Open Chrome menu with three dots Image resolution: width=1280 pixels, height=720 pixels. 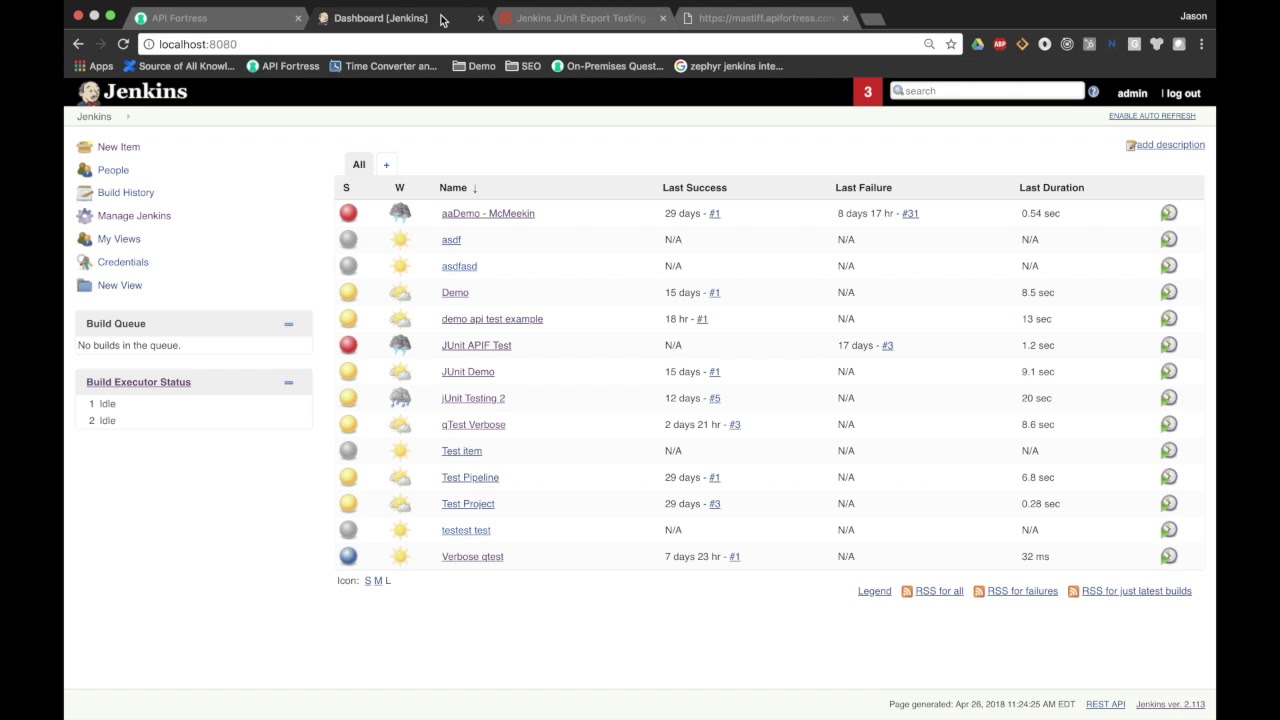[x=1201, y=44]
